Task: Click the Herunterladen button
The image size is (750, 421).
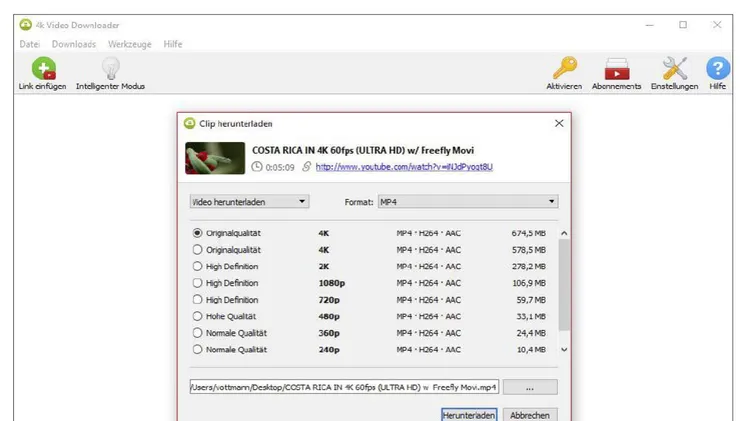Action: (469, 415)
